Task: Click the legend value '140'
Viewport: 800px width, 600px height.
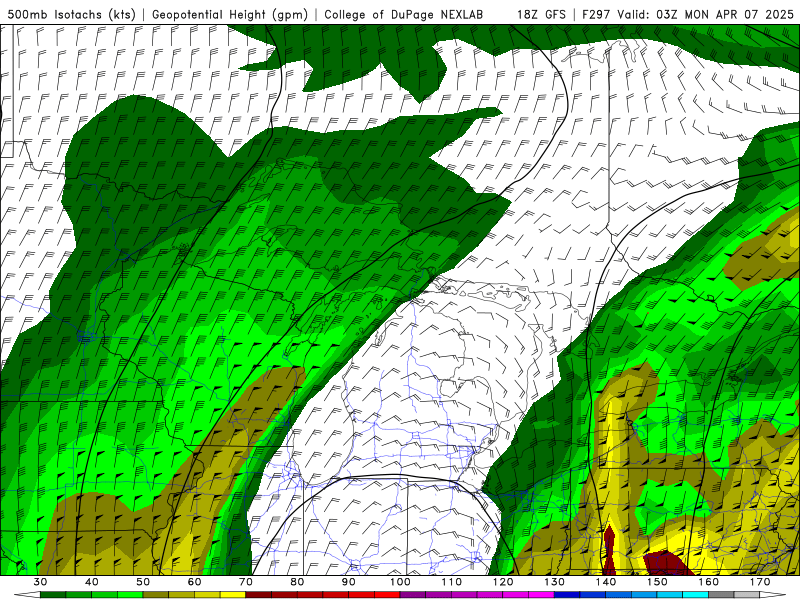Action: pyautogui.click(x=606, y=582)
